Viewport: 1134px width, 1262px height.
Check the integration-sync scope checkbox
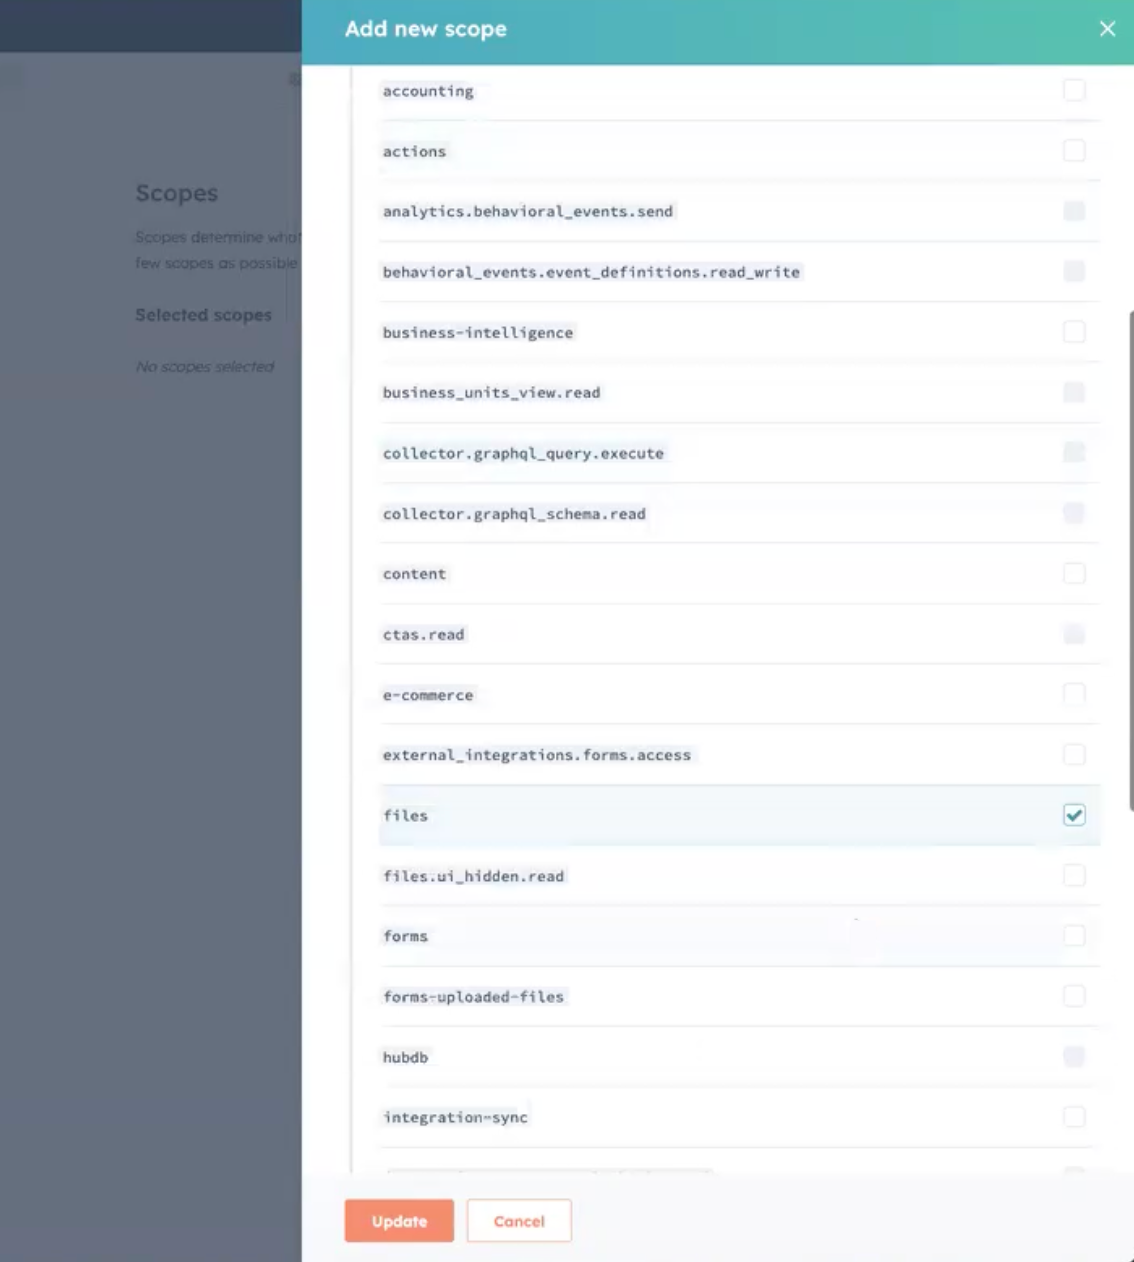click(x=1074, y=1117)
